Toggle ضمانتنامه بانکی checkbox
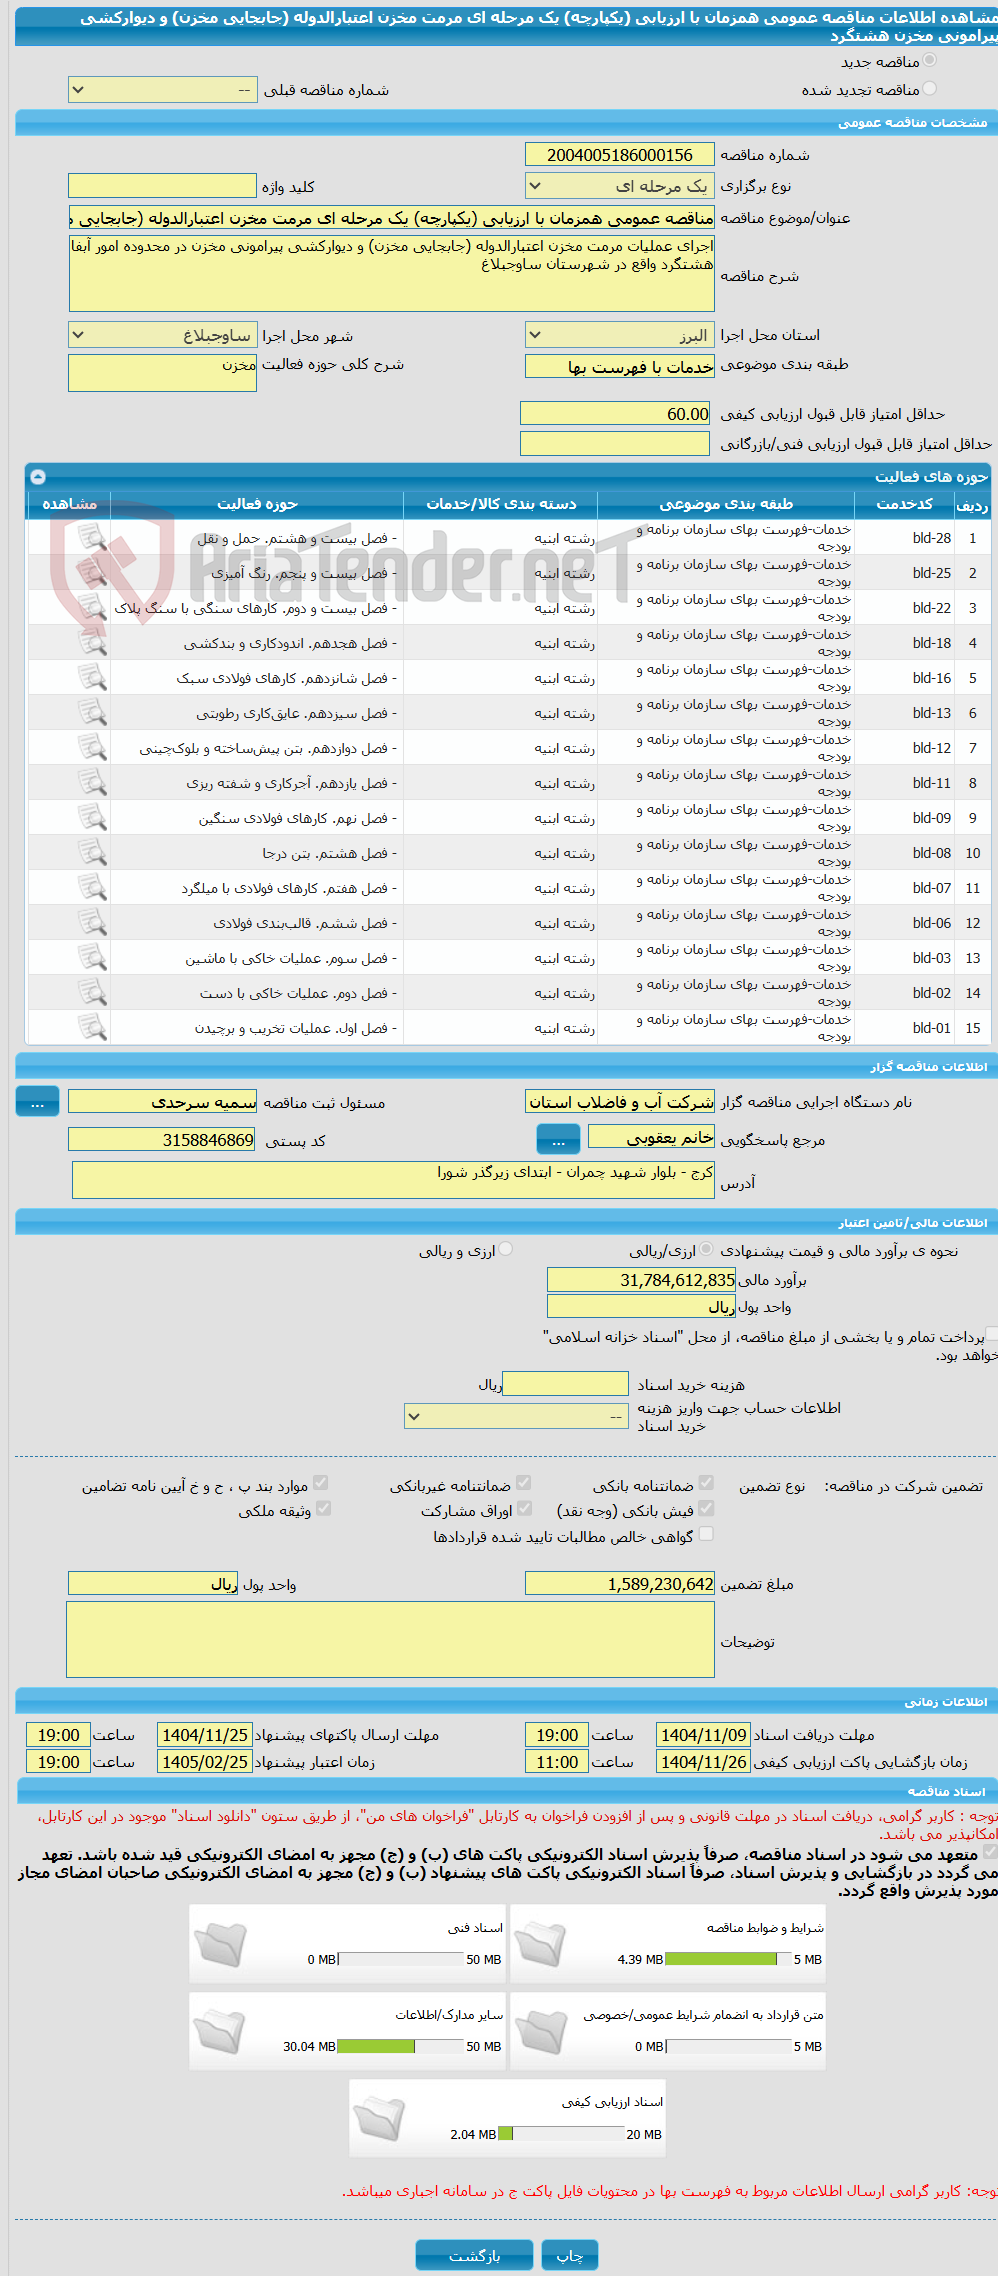 tap(706, 1483)
